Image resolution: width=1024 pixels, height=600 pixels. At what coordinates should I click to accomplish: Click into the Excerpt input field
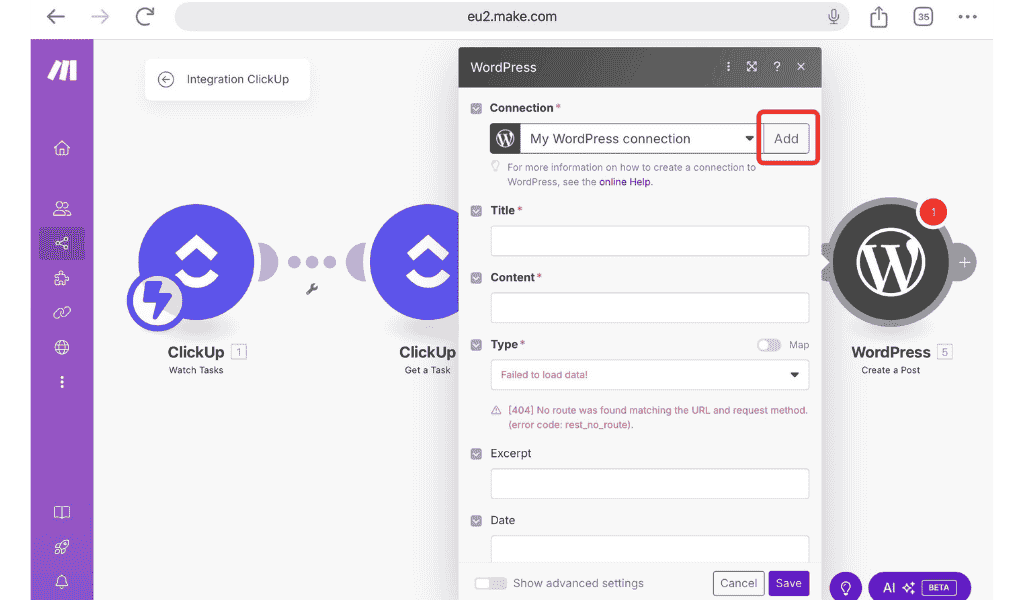click(650, 484)
